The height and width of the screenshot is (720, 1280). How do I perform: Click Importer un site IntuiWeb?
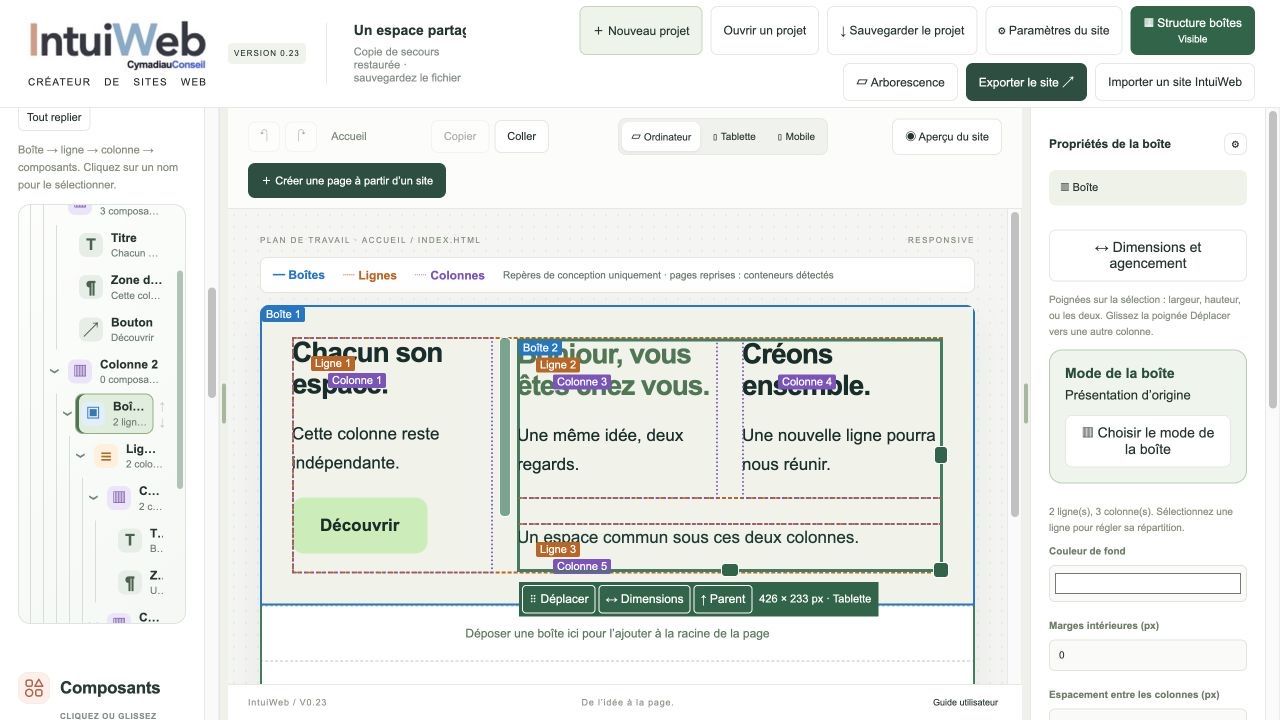1175,82
